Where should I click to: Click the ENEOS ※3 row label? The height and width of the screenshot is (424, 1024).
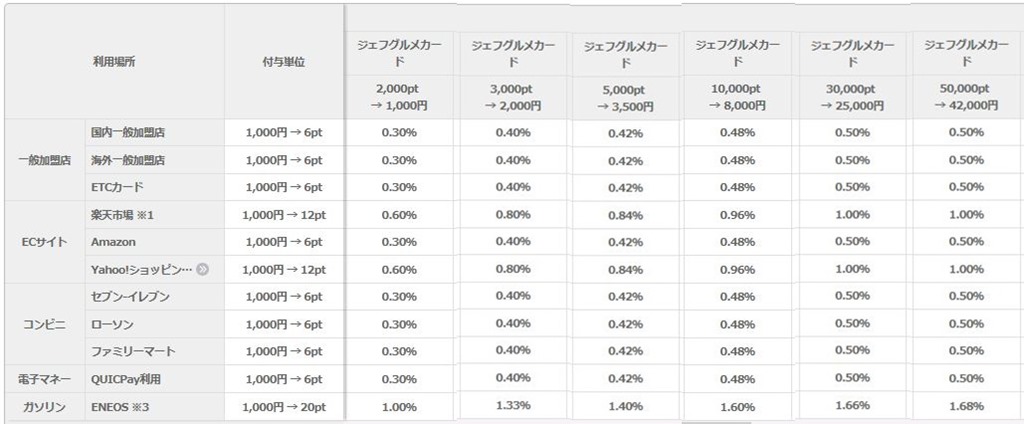[x=117, y=407]
